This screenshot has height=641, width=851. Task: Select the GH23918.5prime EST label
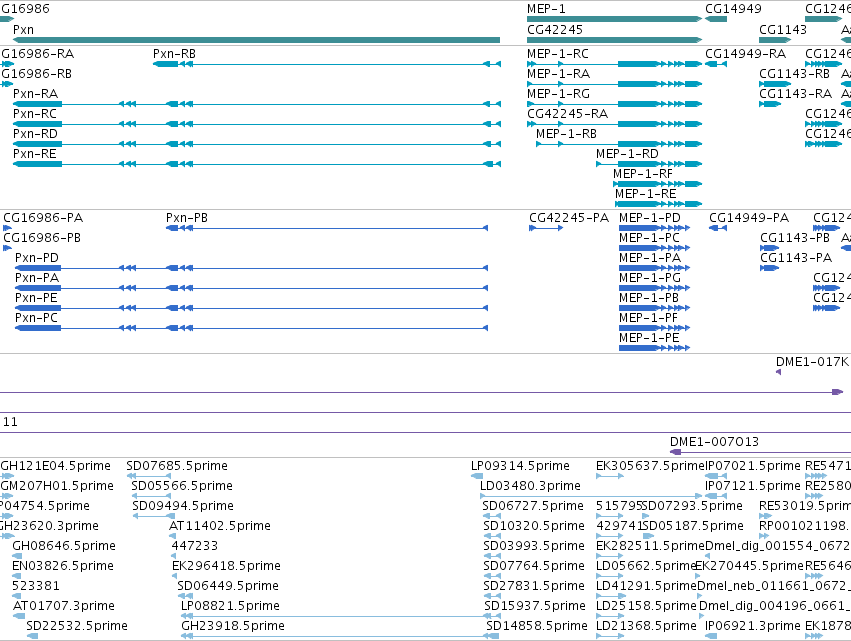[x=233, y=627]
